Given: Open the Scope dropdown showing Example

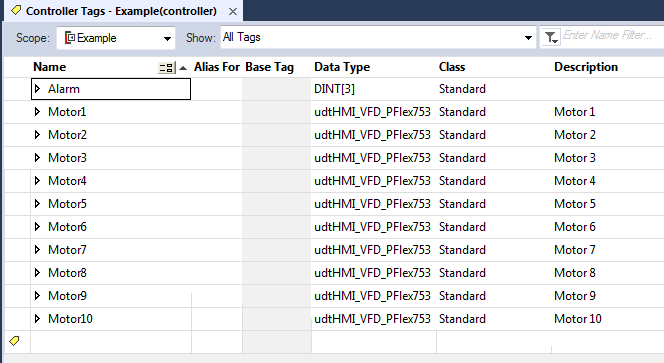Looking at the screenshot, I should pyautogui.click(x=116, y=38).
